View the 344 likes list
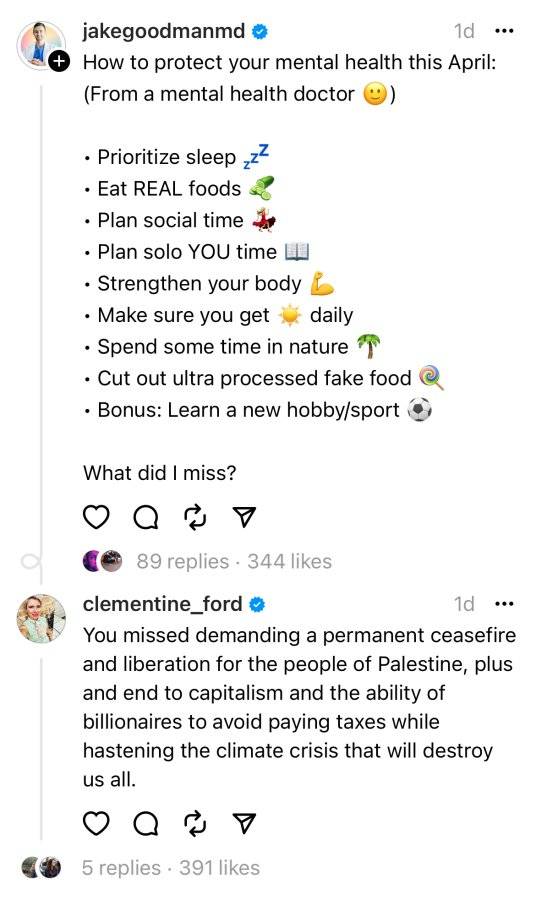Viewport: 536px width, 900px height. click(x=290, y=561)
